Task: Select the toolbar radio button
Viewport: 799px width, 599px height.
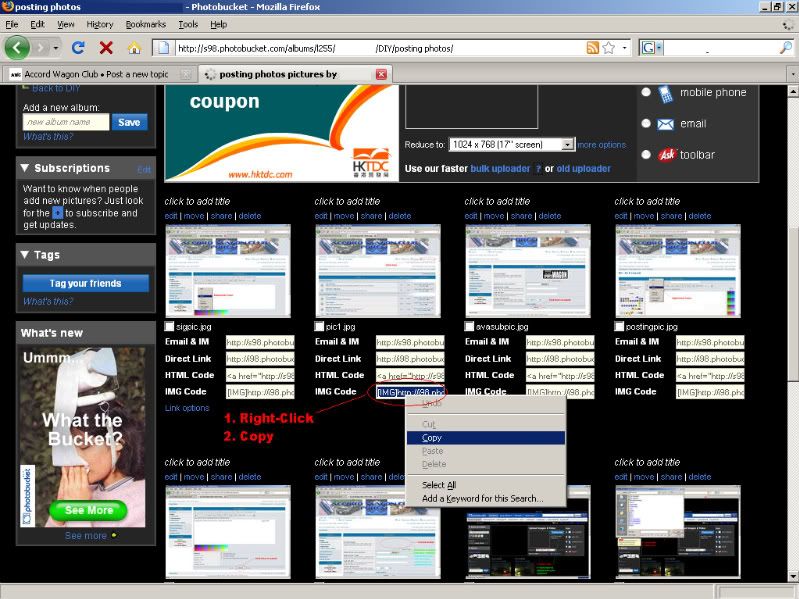Action: tap(646, 154)
